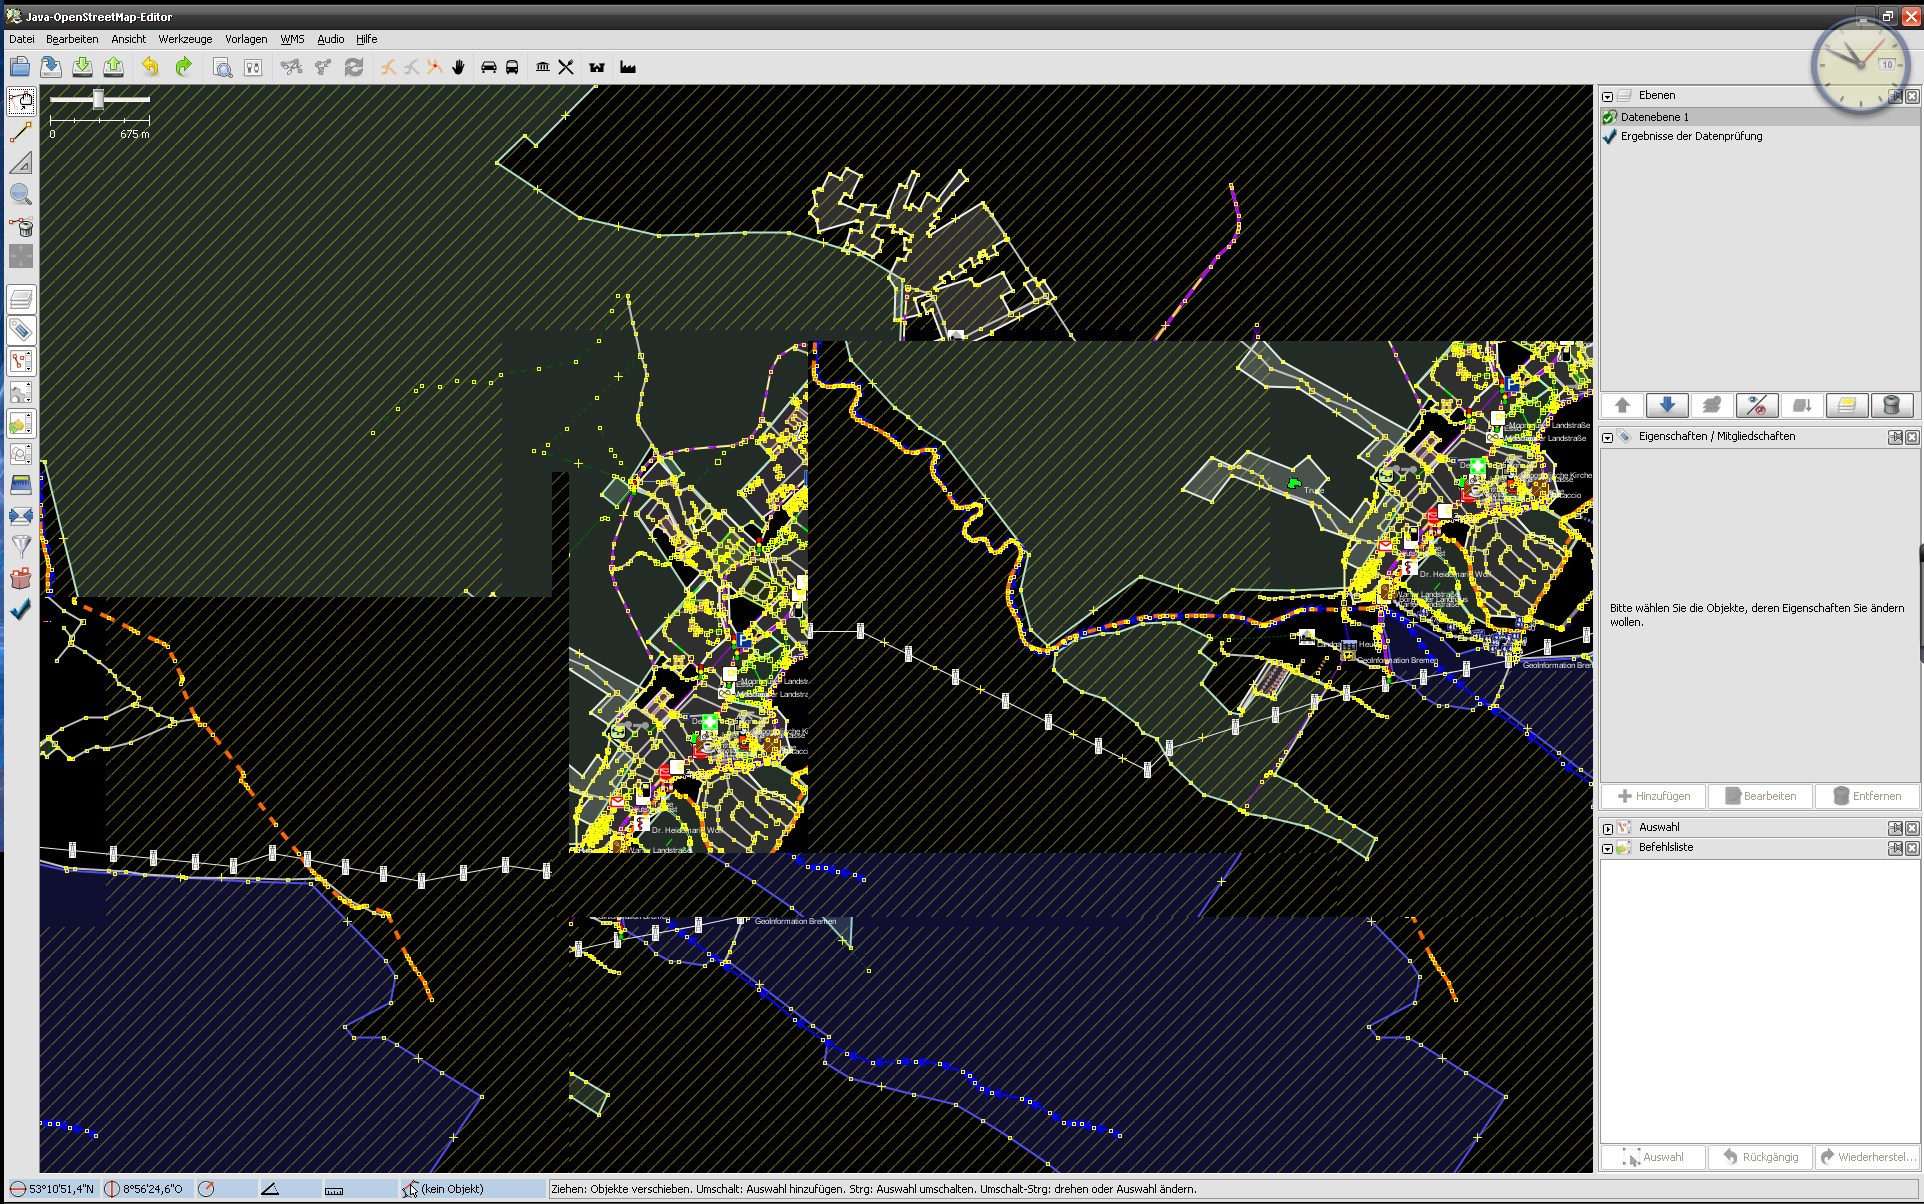This screenshot has width=1924, height=1204.
Task: Select the draw nodes line tool
Action: click(21, 131)
